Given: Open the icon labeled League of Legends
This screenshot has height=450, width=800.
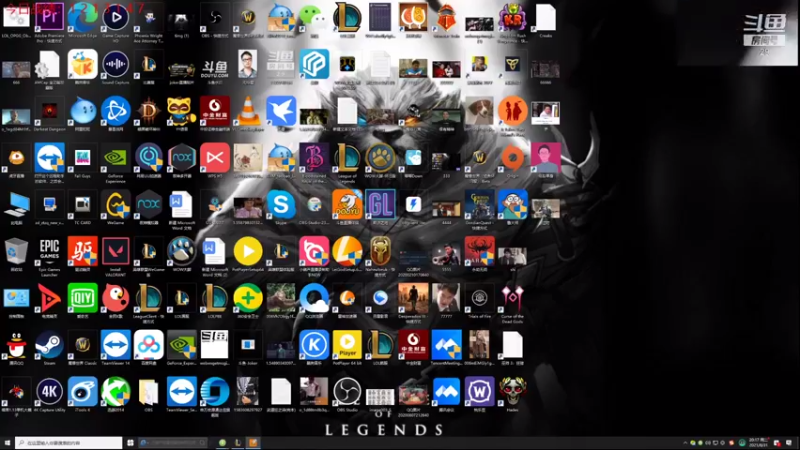Looking at the screenshot, I should pyautogui.click(x=347, y=158).
